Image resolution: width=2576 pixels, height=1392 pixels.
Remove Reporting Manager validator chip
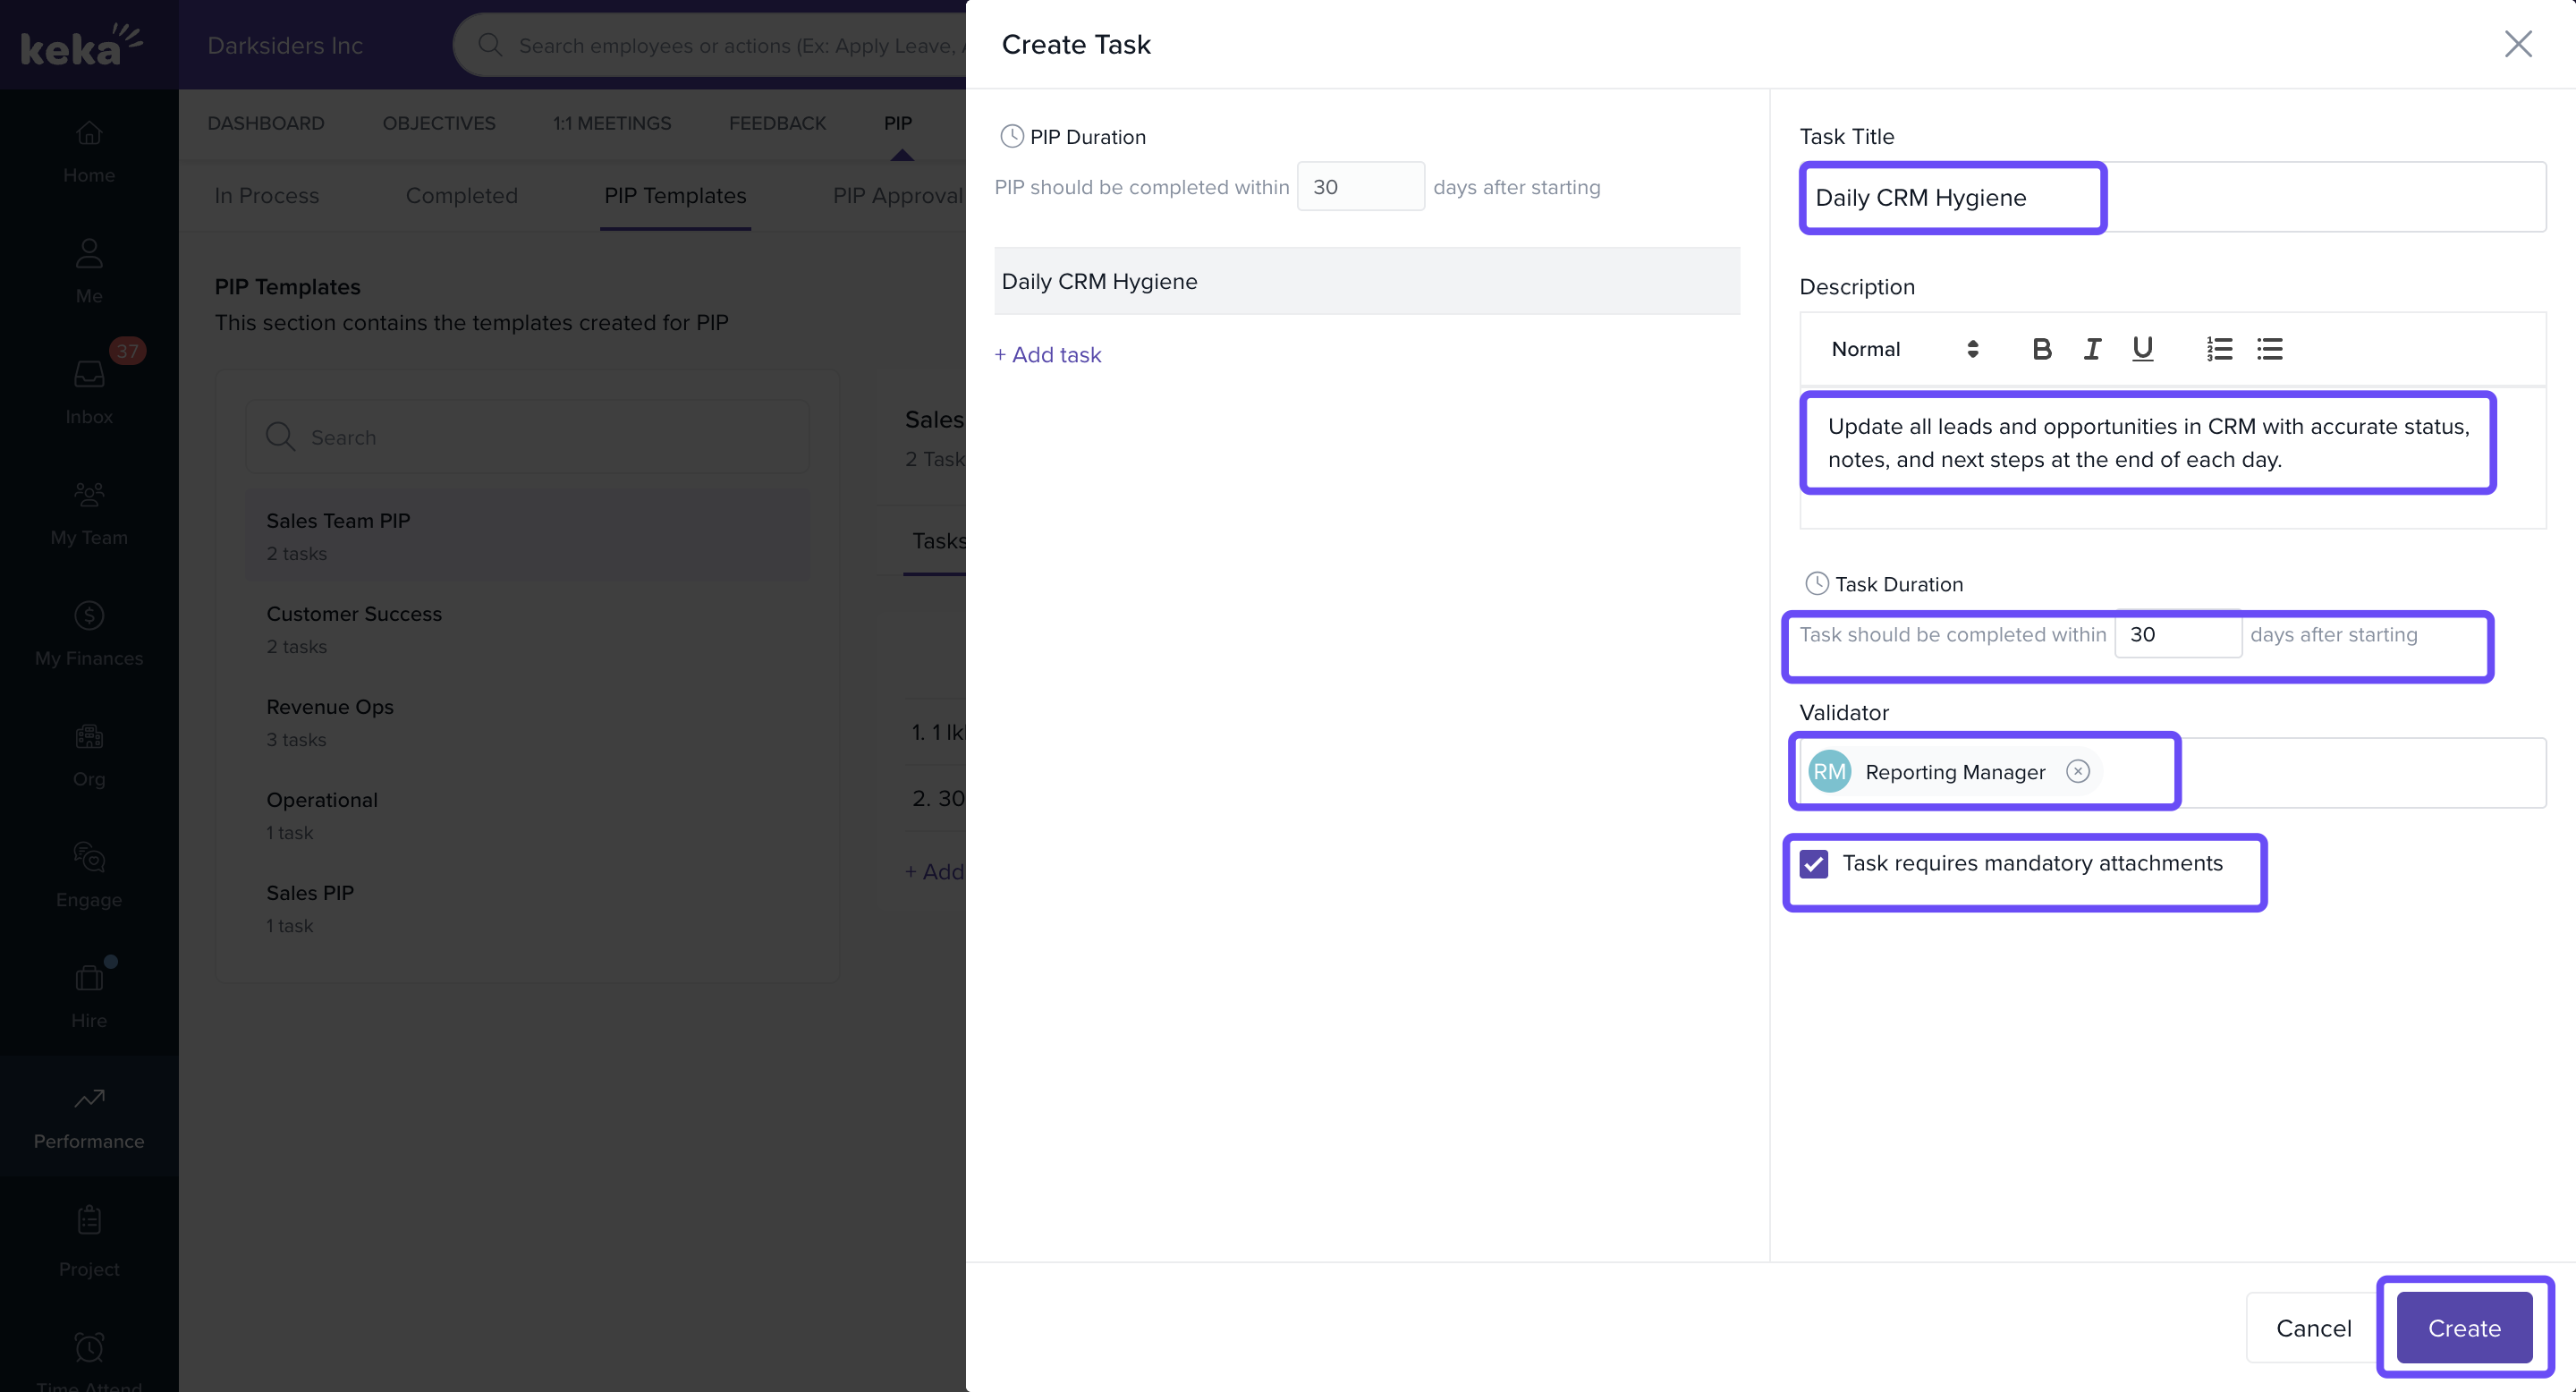coord(2078,771)
